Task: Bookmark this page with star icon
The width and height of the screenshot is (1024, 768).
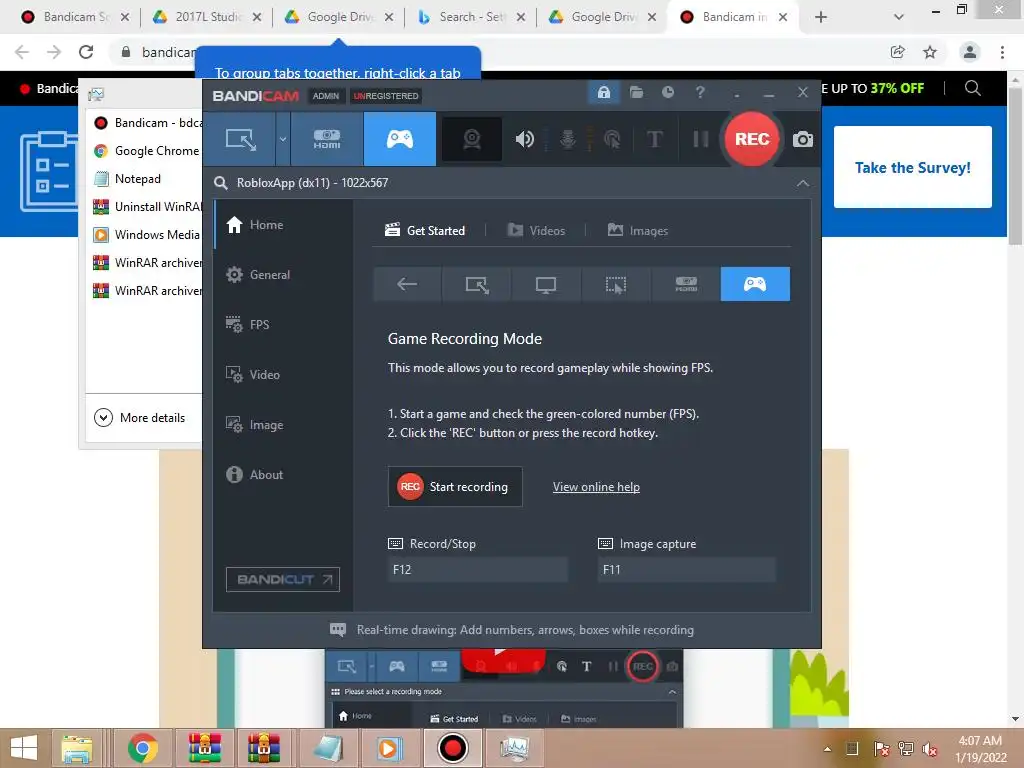Action: [x=930, y=52]
